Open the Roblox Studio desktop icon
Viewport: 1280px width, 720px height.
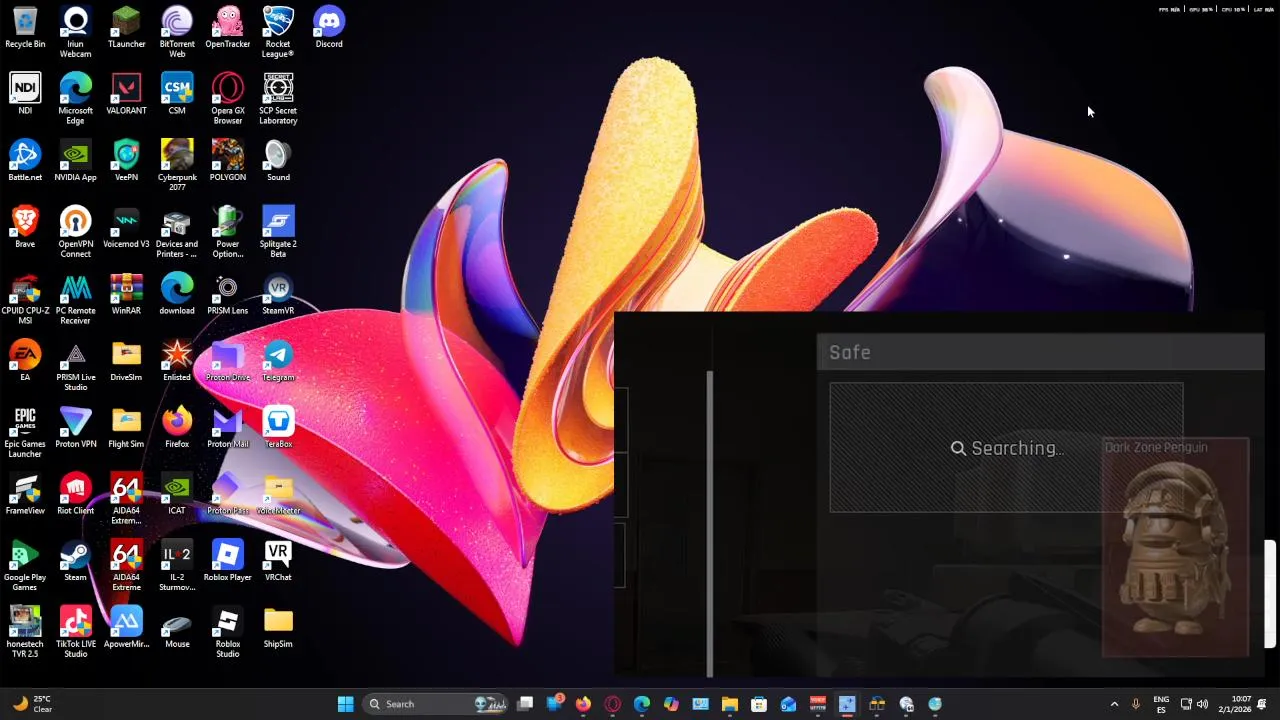coord(228,633)
